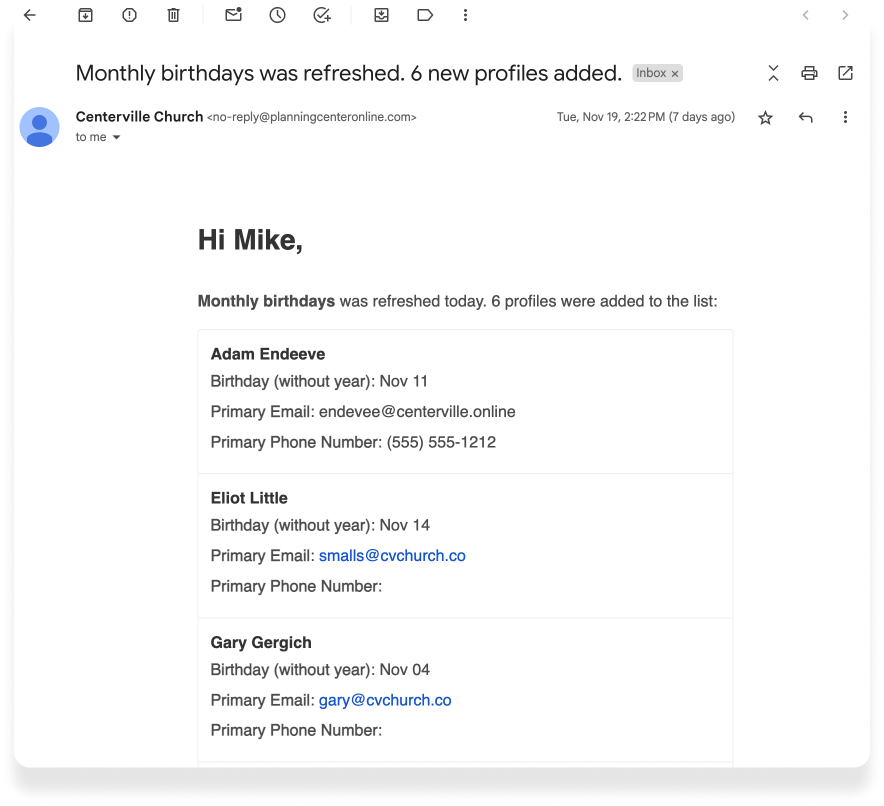Image resolution: width=884 pixels, height=806 pixels.
Task: Snooze this email with clock icon
Action: [x=277, y=16]
